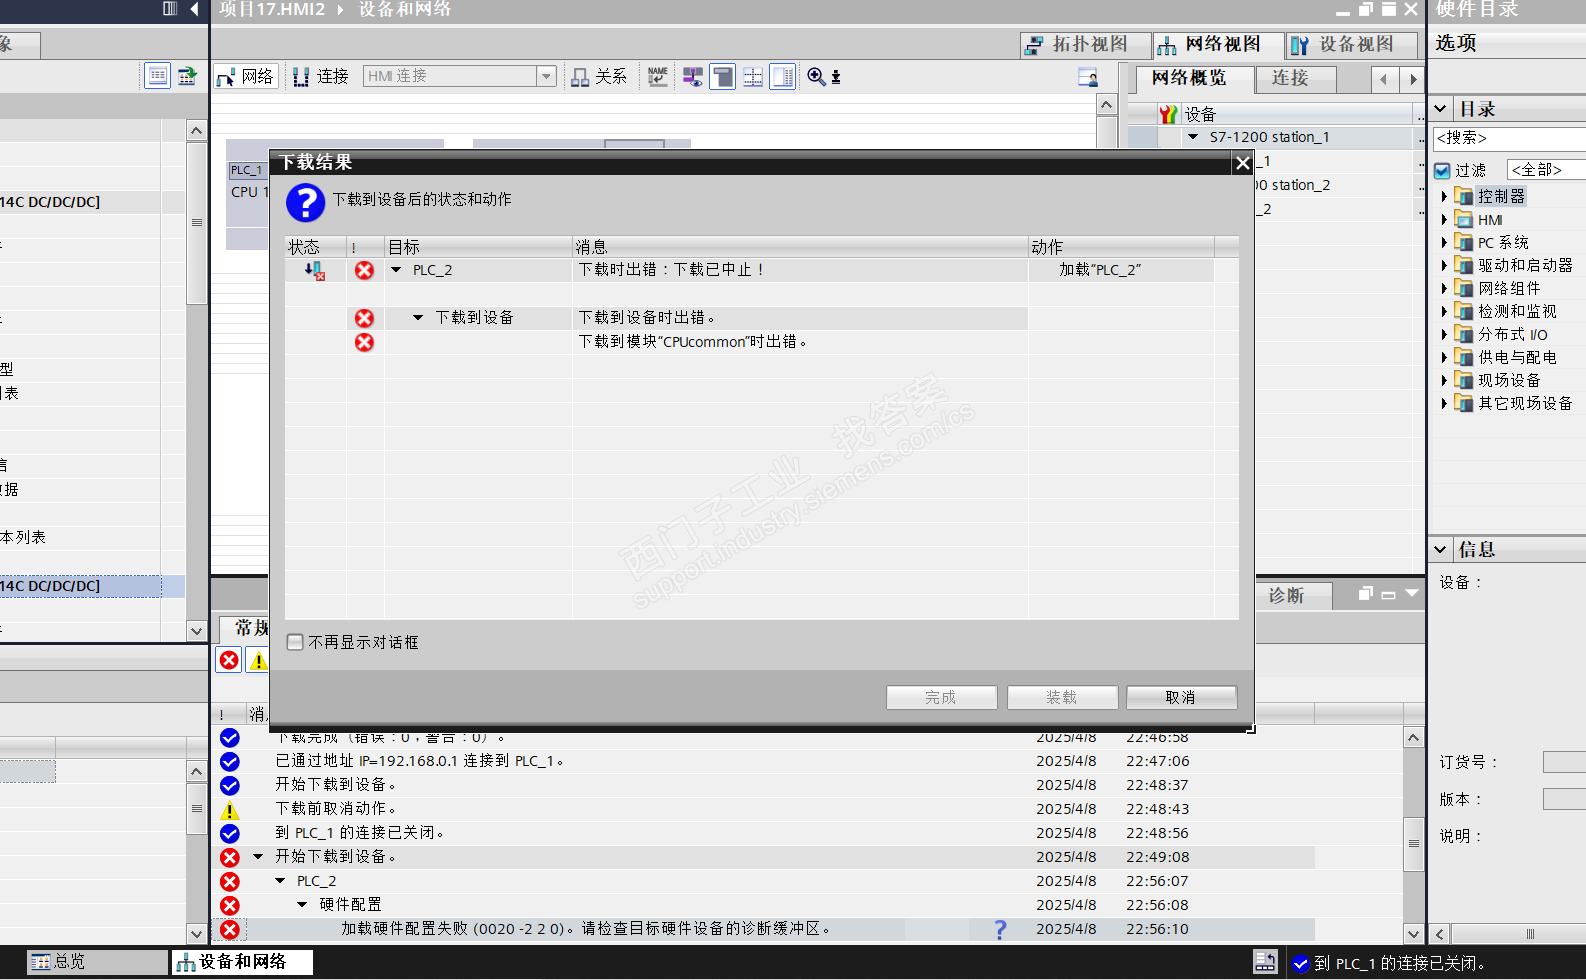Screen dimensions: 1586x980
Task: Click the show address labels network icon
Action: click(692, 76)
